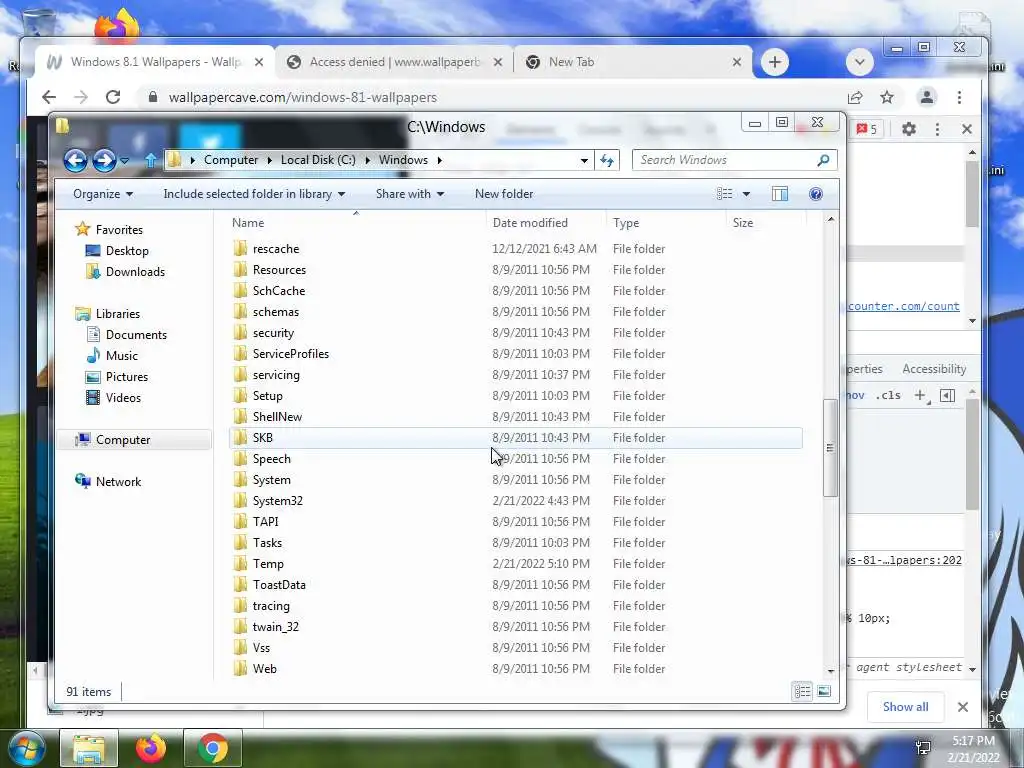Toggle .cls element classes in DevTools

(x=888, y=395)
